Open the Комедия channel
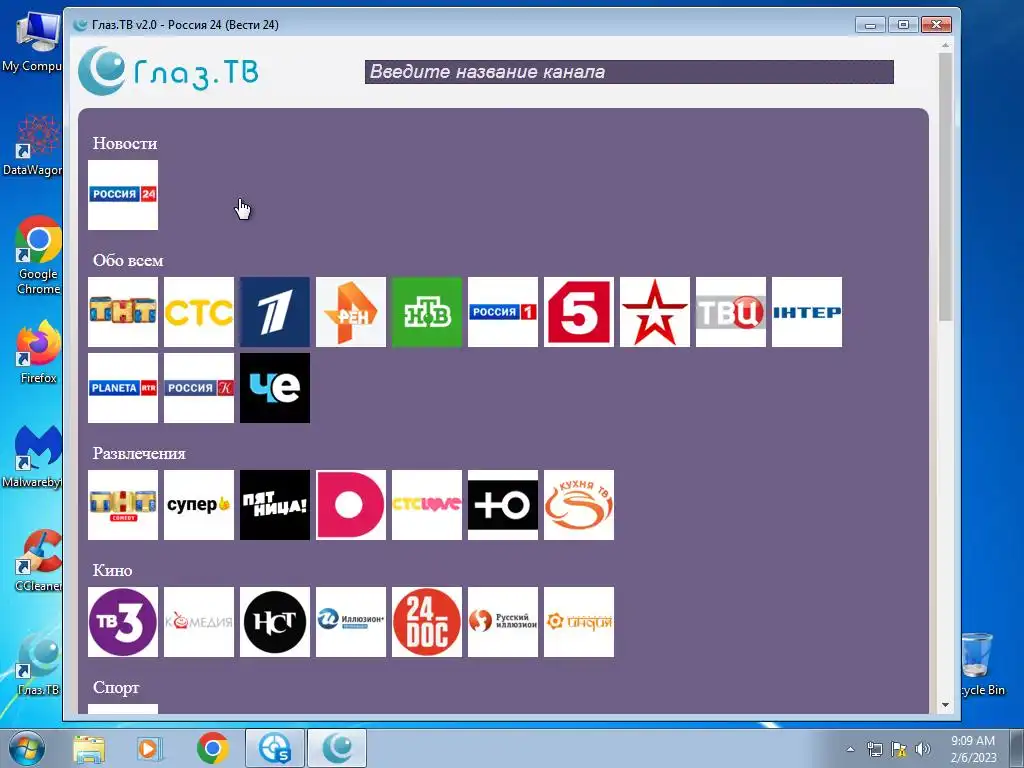The height and width of the screenshot is (768, 1024). [199, 622]
